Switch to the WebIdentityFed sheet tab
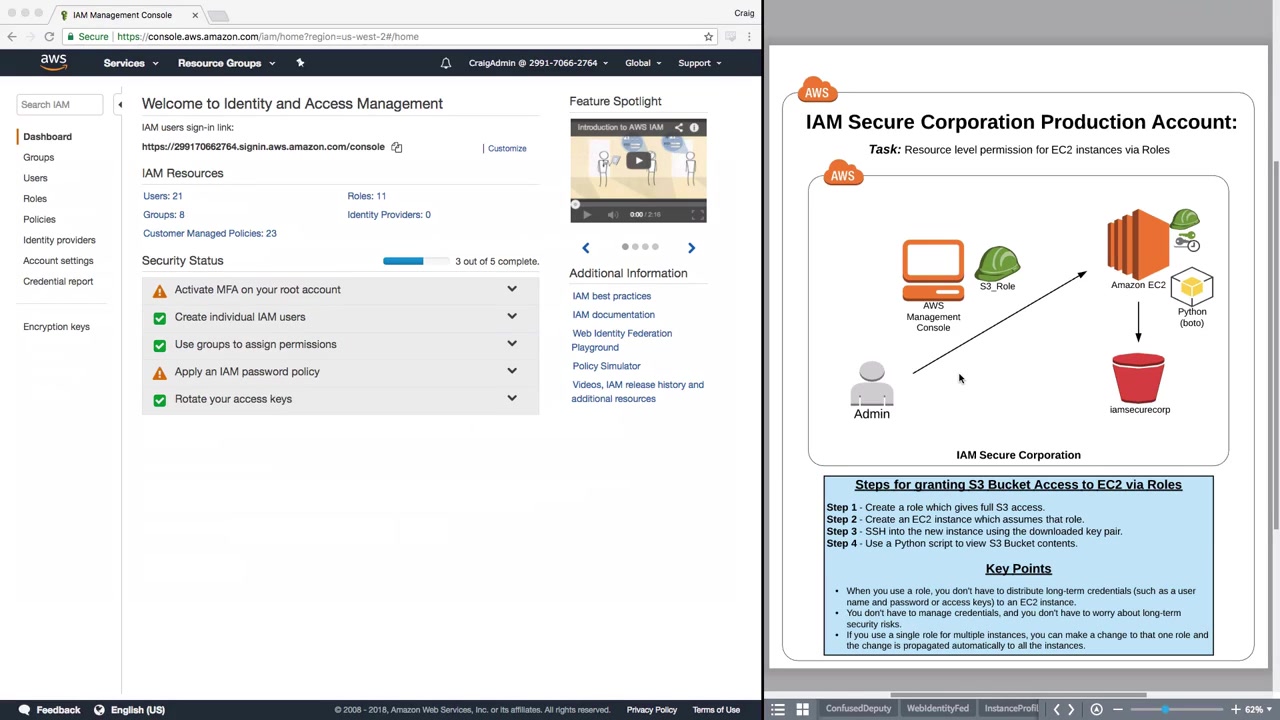The image size is (1280, 720). [938, 709]
